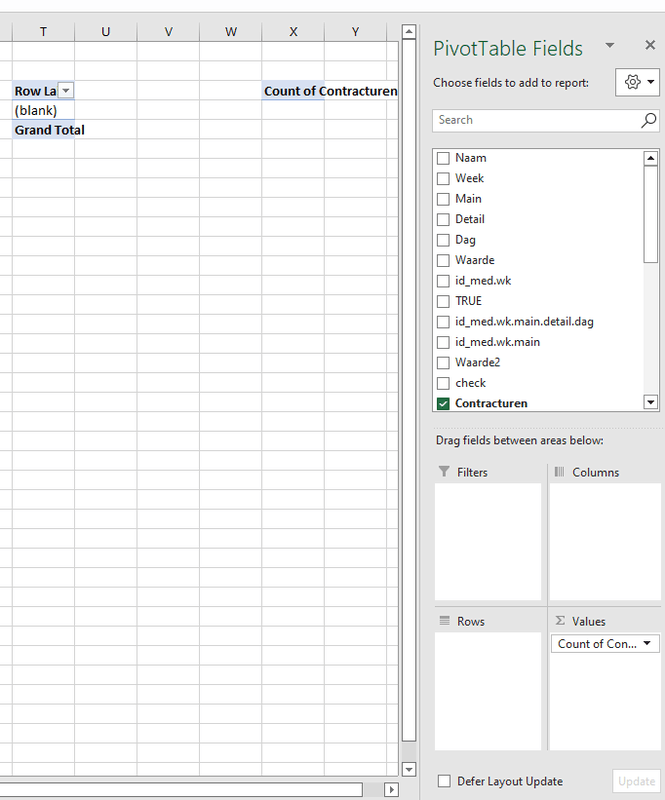Uncheck the Contracturen field

(x=443, y=404)
